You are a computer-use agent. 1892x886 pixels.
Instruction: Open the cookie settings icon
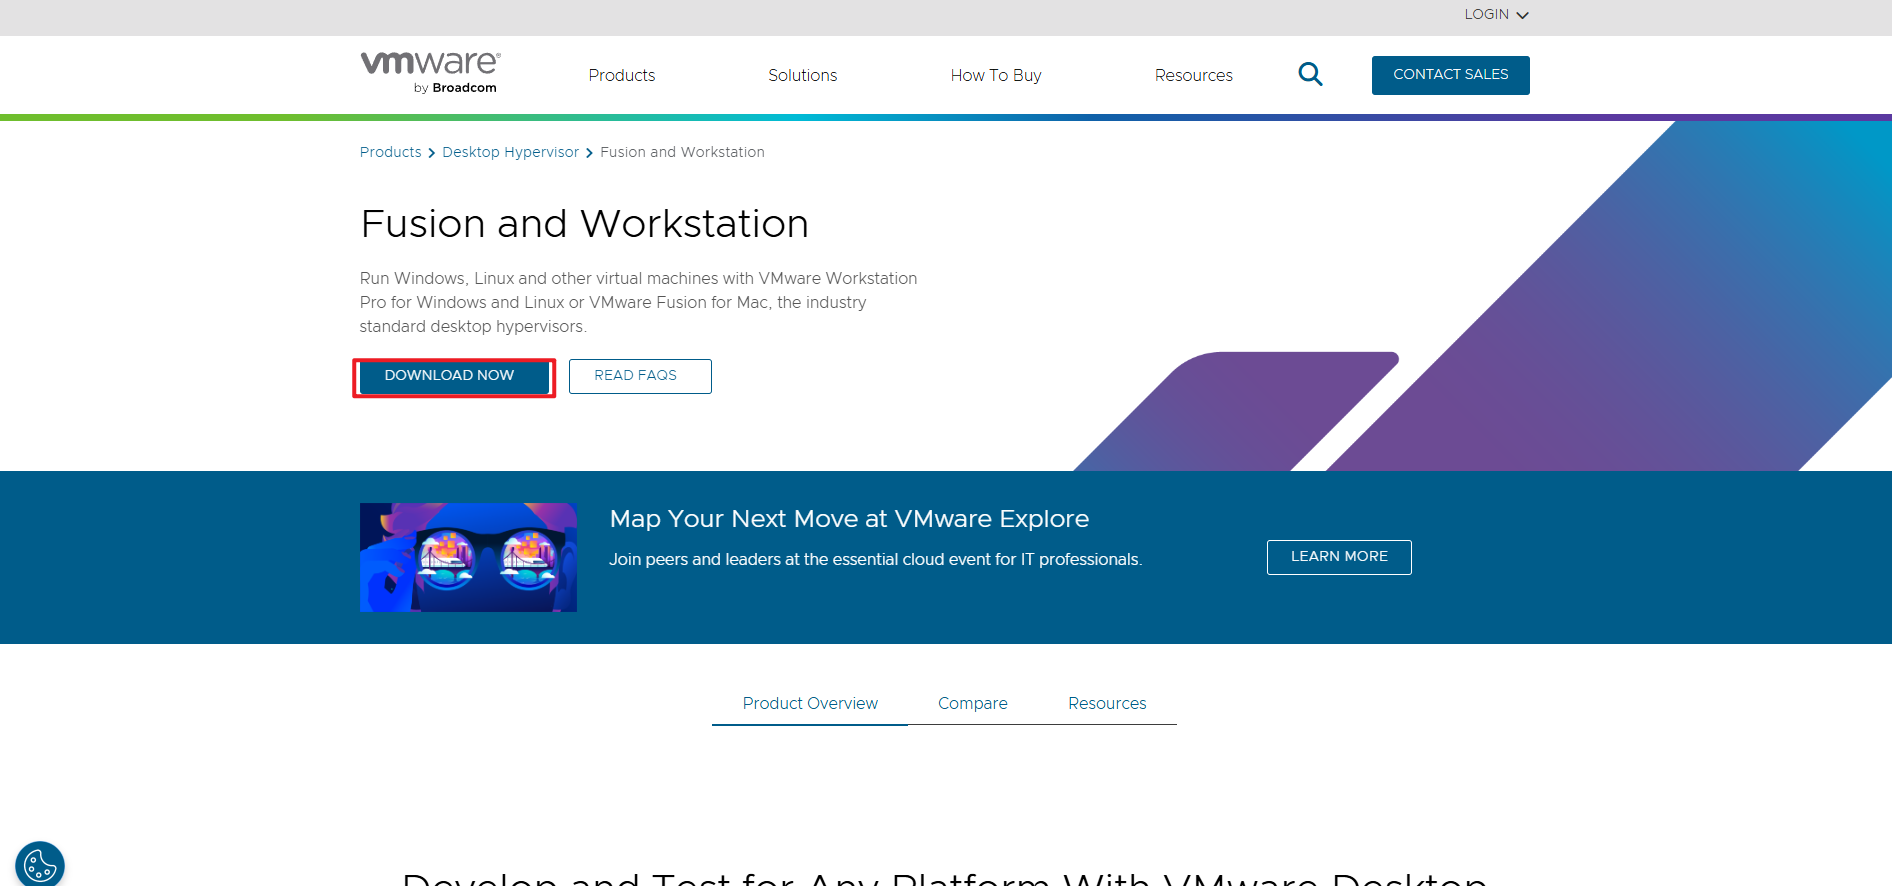click(x=40, y=864)
